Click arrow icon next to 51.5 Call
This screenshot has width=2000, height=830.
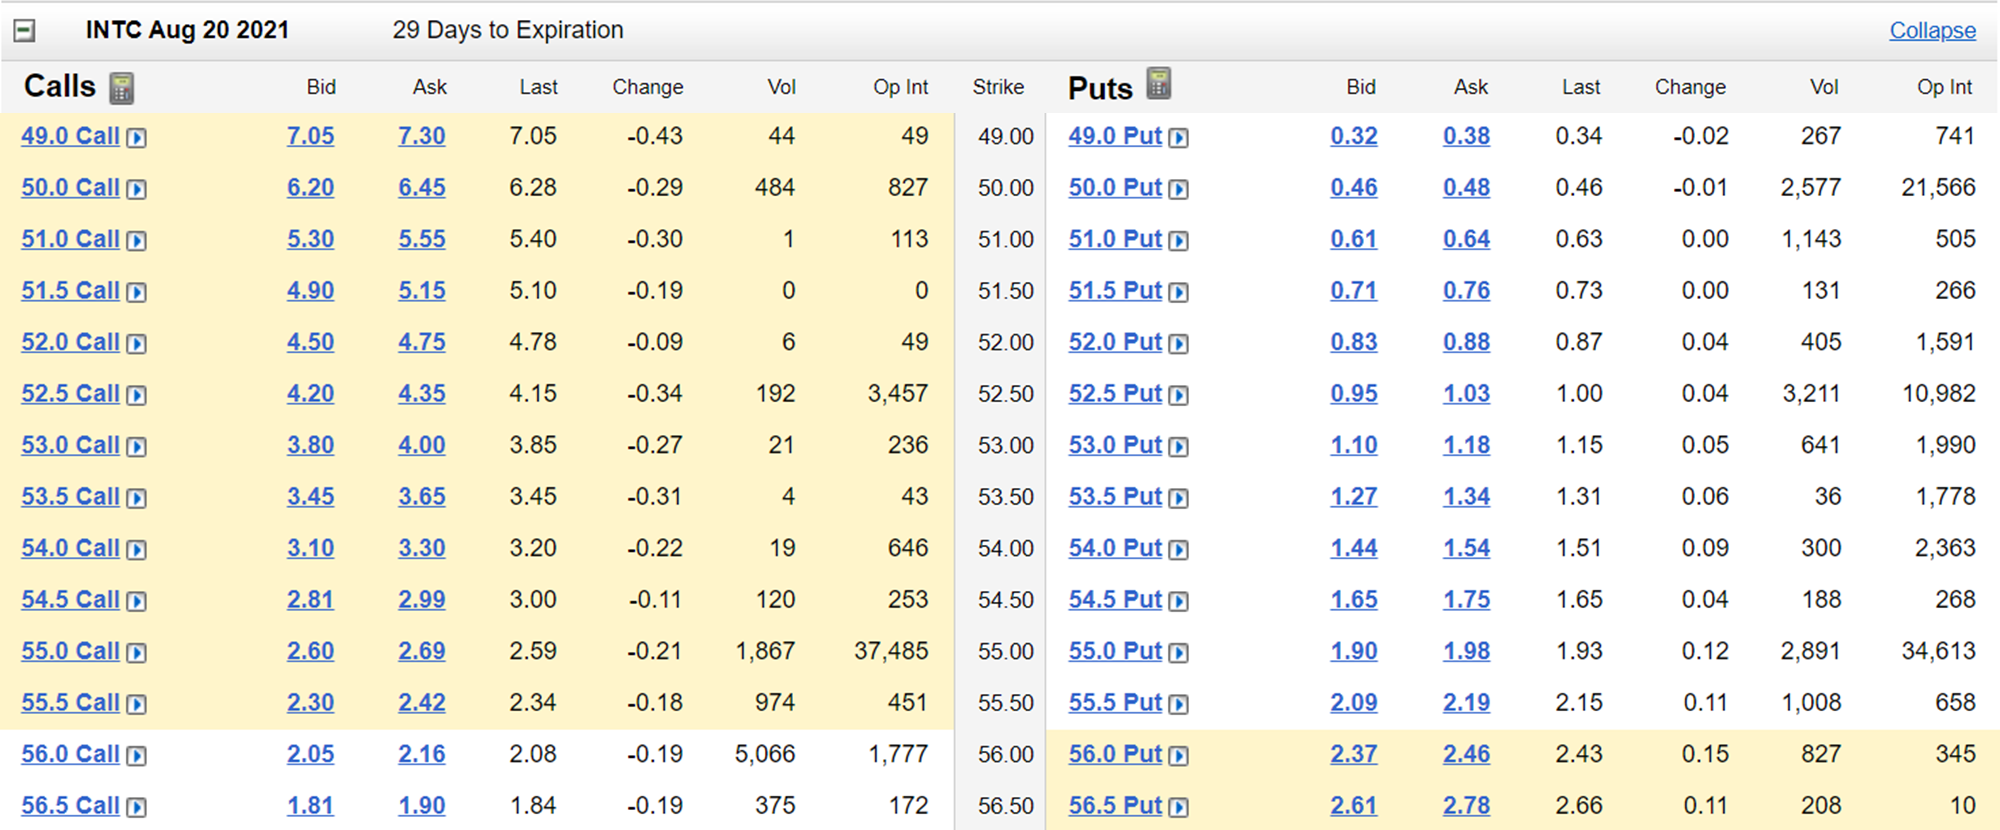click(x=137, y=292)
